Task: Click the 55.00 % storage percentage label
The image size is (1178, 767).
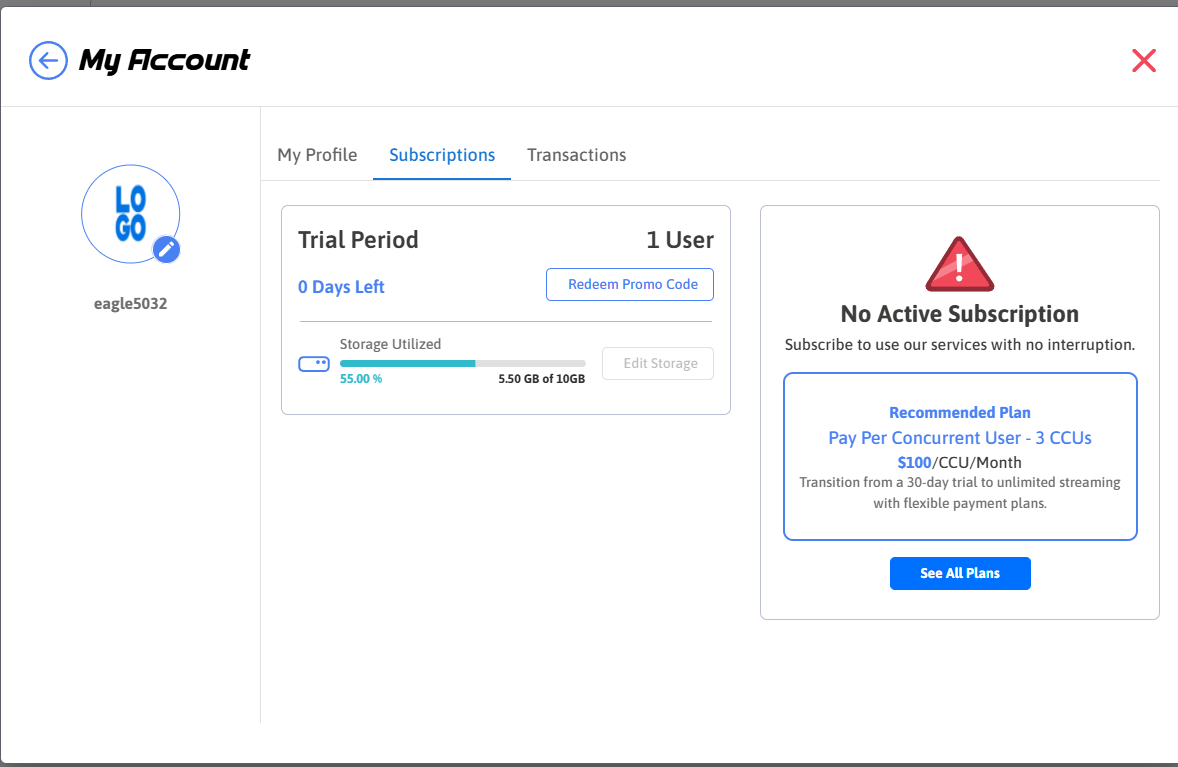Action: point(361,379)
